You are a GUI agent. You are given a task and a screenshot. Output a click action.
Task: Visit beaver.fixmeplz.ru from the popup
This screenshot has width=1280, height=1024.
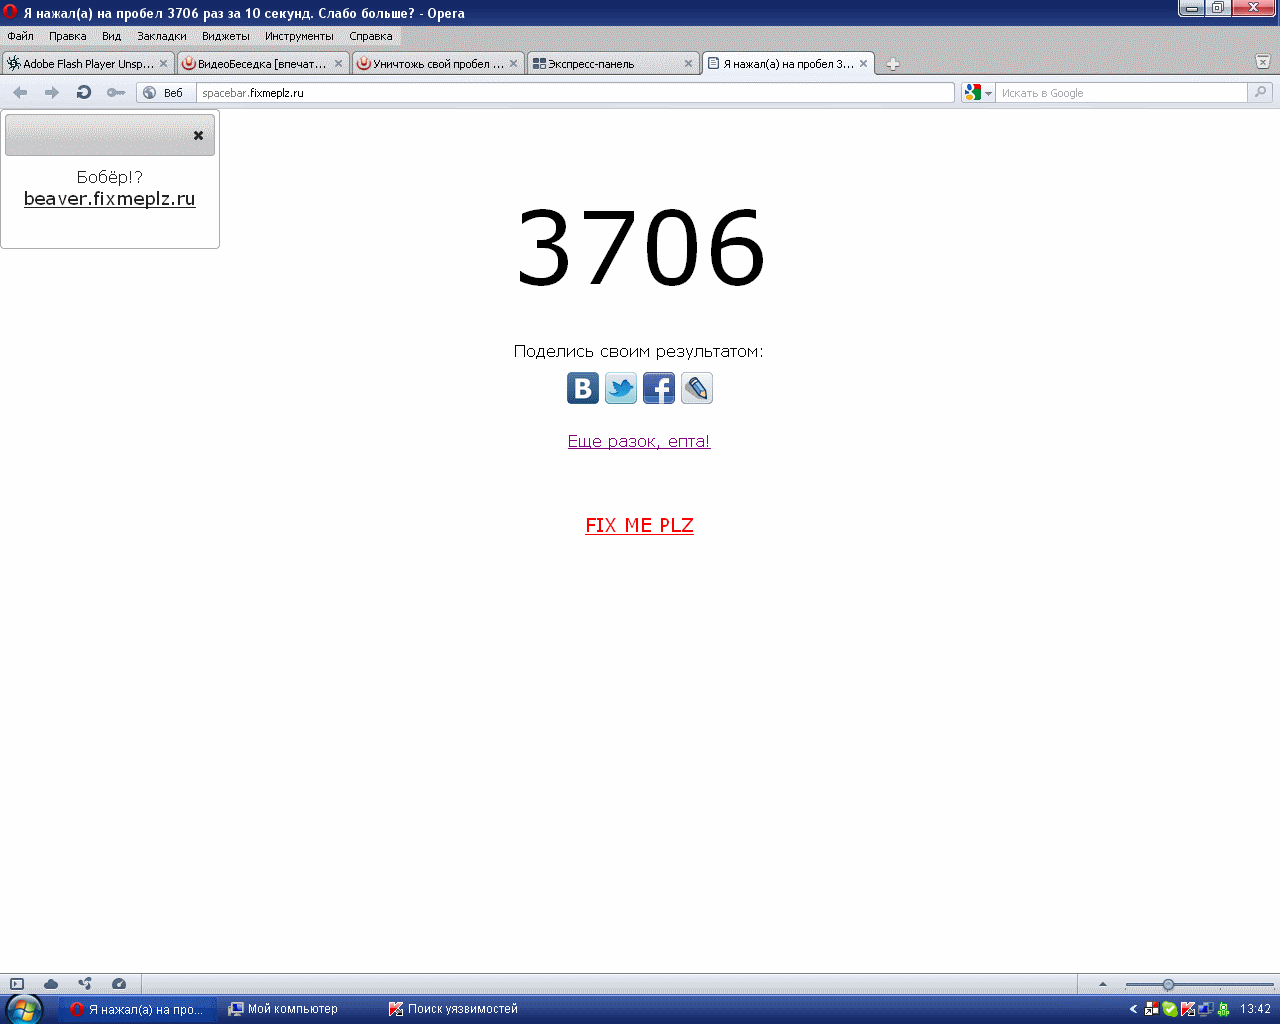point(109,199)
